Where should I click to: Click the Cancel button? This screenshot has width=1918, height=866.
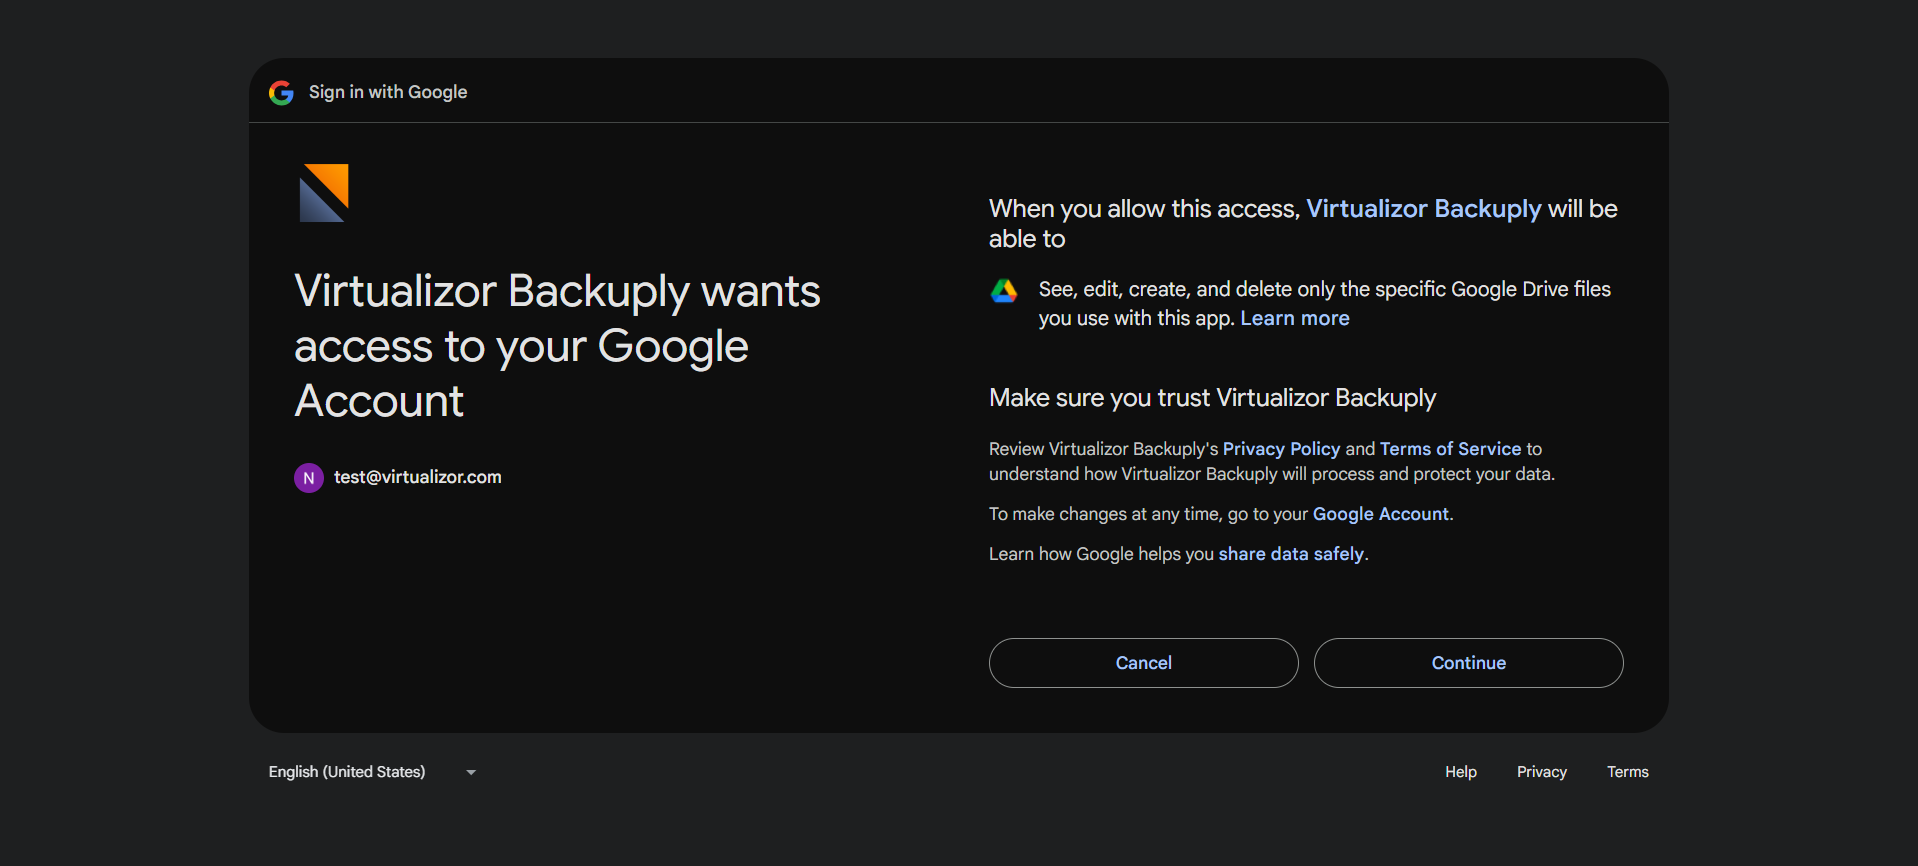click(x=1144, y=663)
